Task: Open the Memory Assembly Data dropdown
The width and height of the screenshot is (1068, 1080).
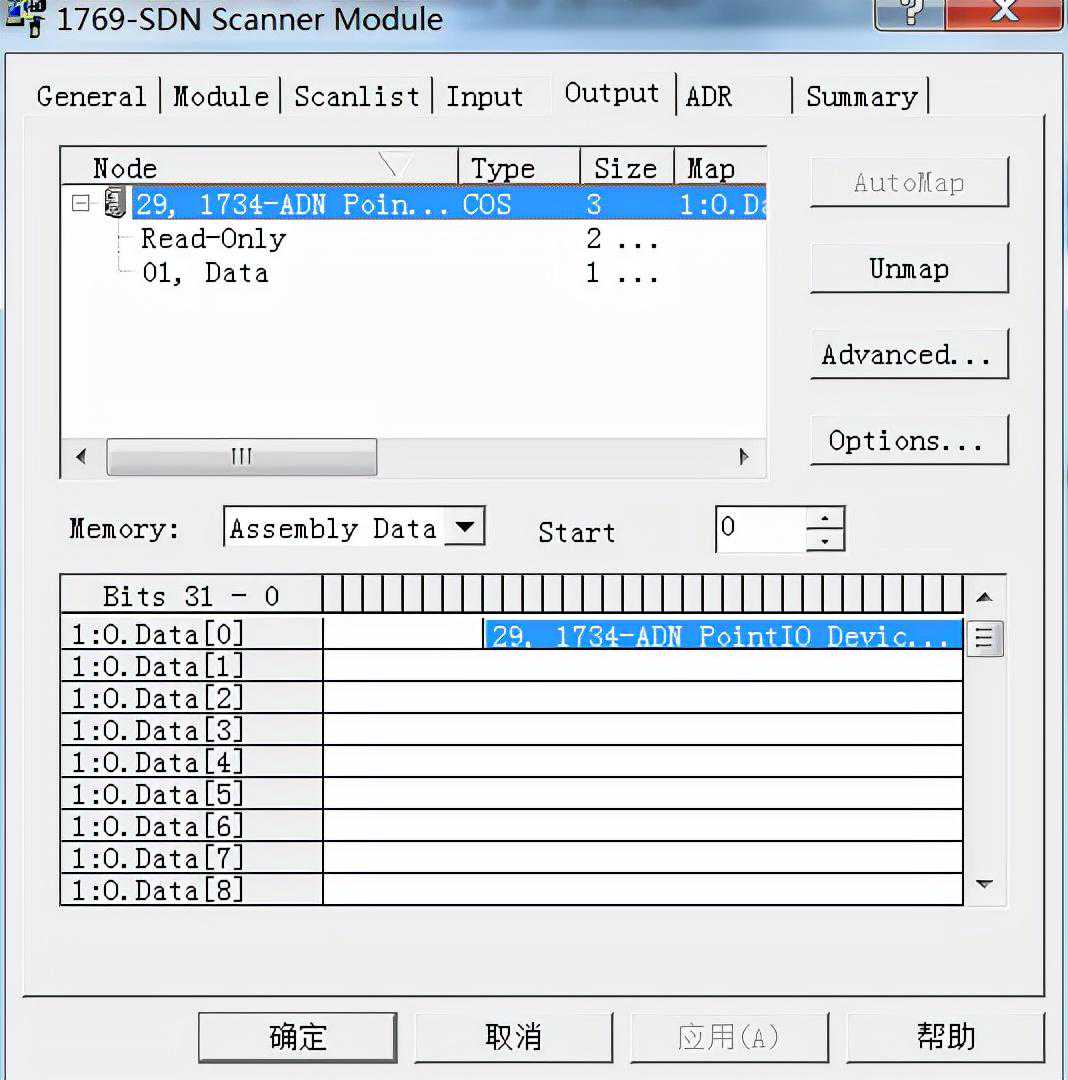Action: [x=463, y=527]
